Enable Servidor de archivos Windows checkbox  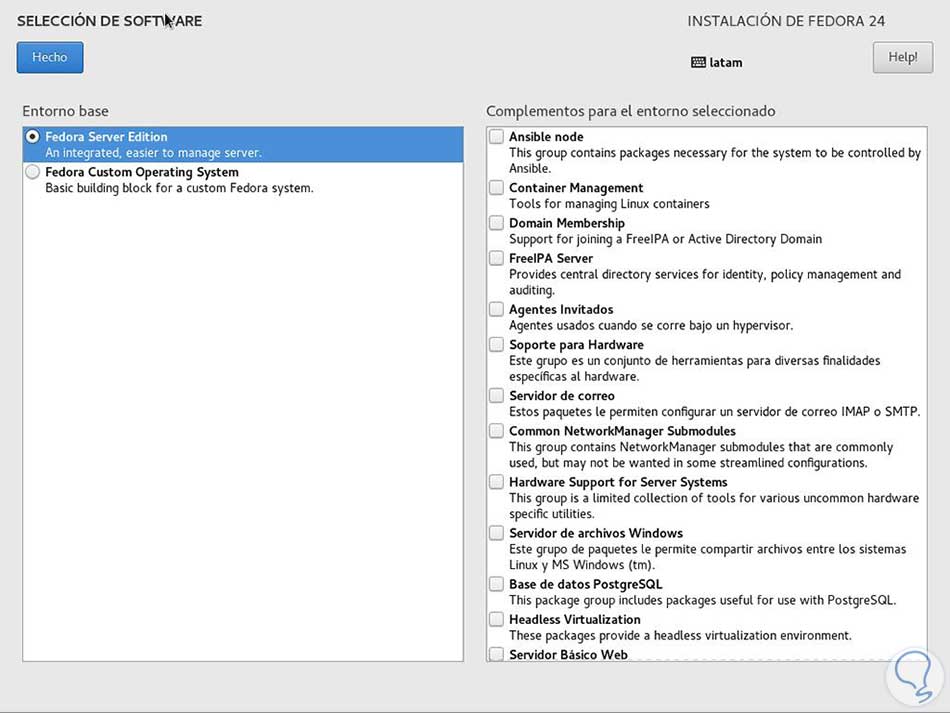coord(496,533)
